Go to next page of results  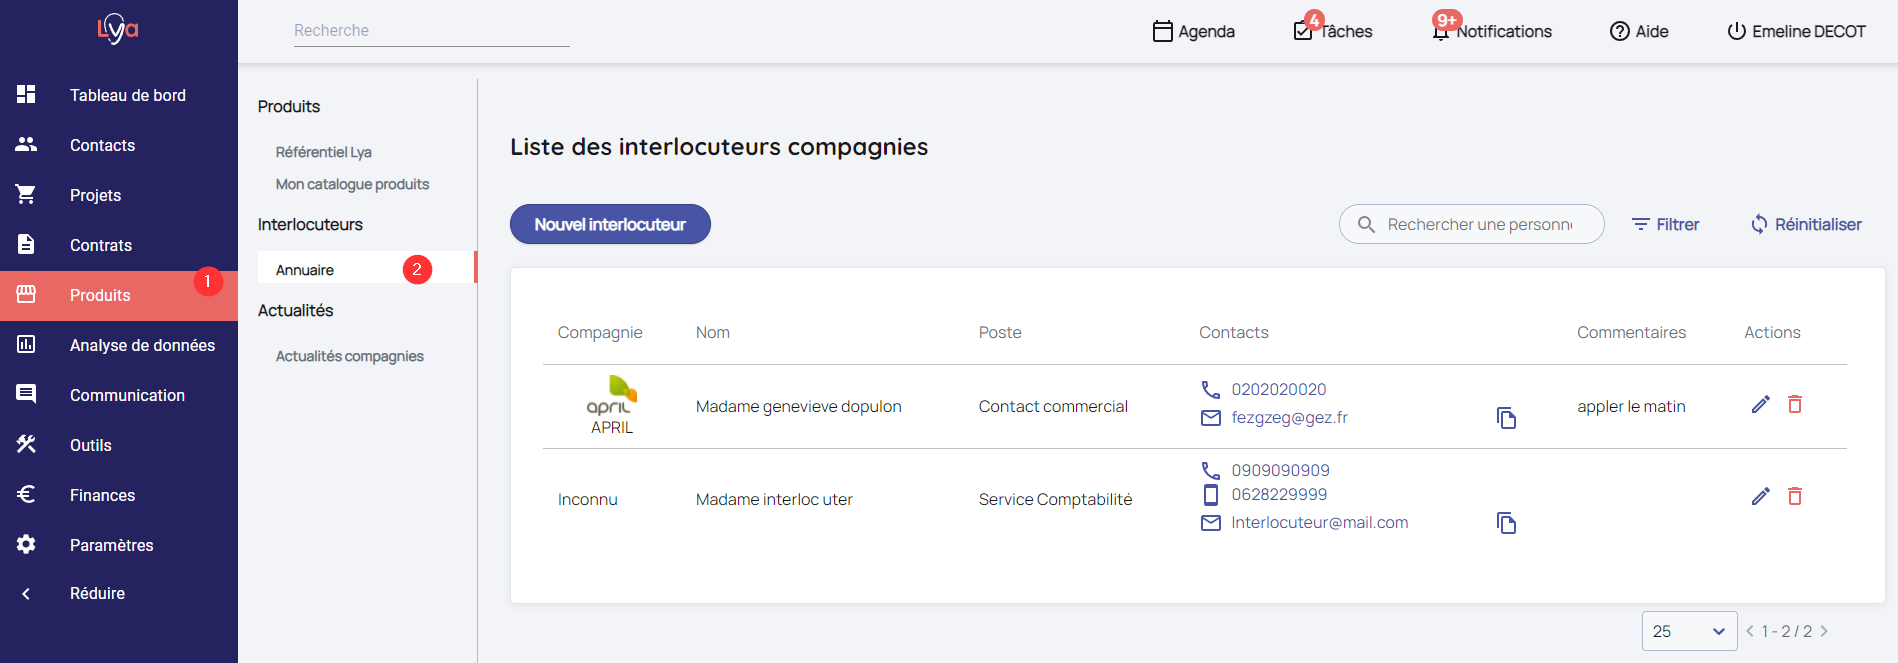1824,631
